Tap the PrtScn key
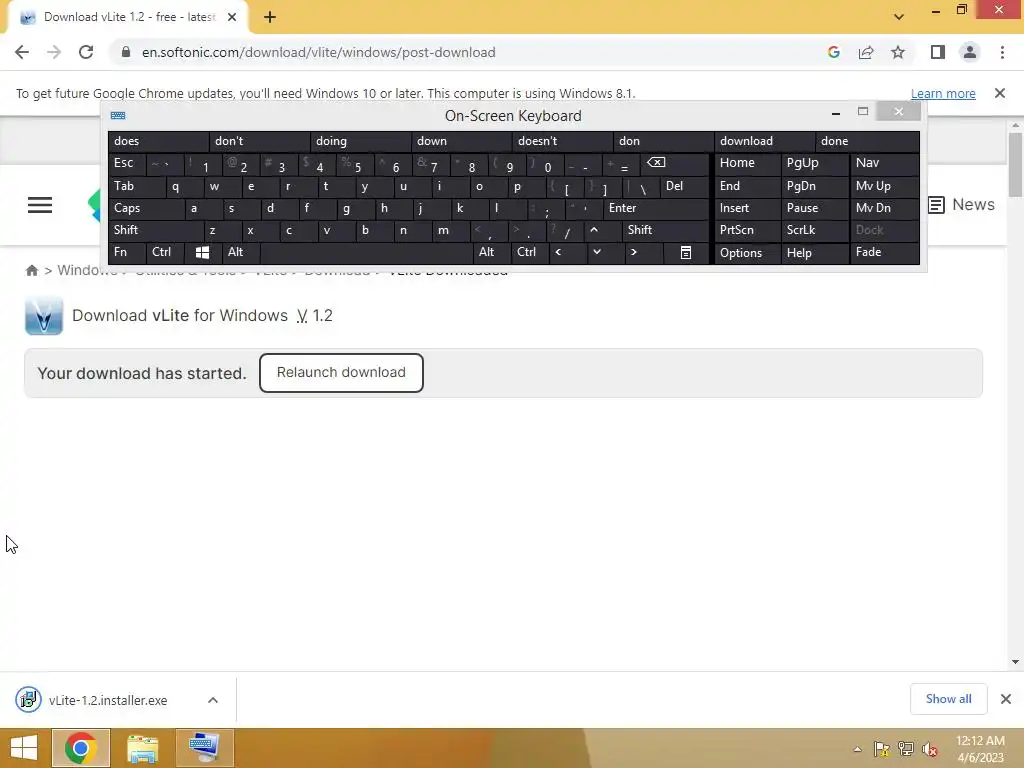 click(748, 230)
